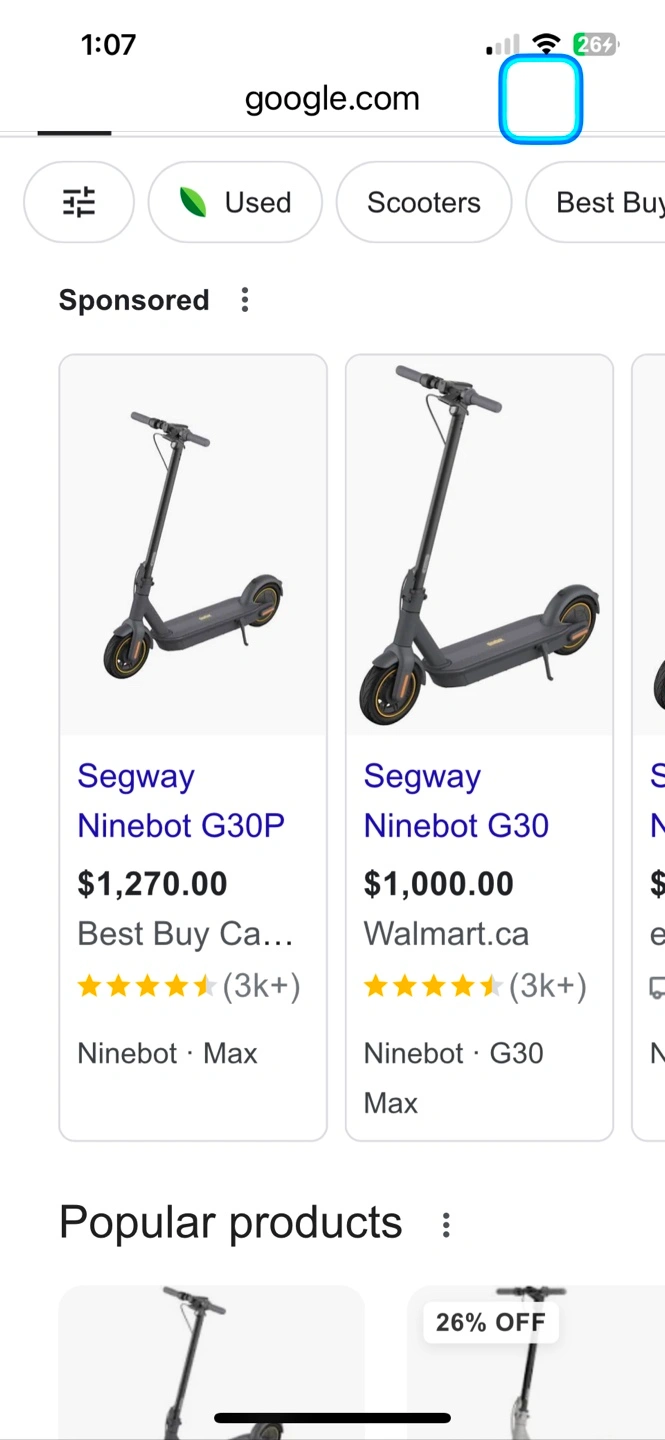Toggle the Scooters filter chip
Screen dimensions: 665x1440
(x=424, y=202)
